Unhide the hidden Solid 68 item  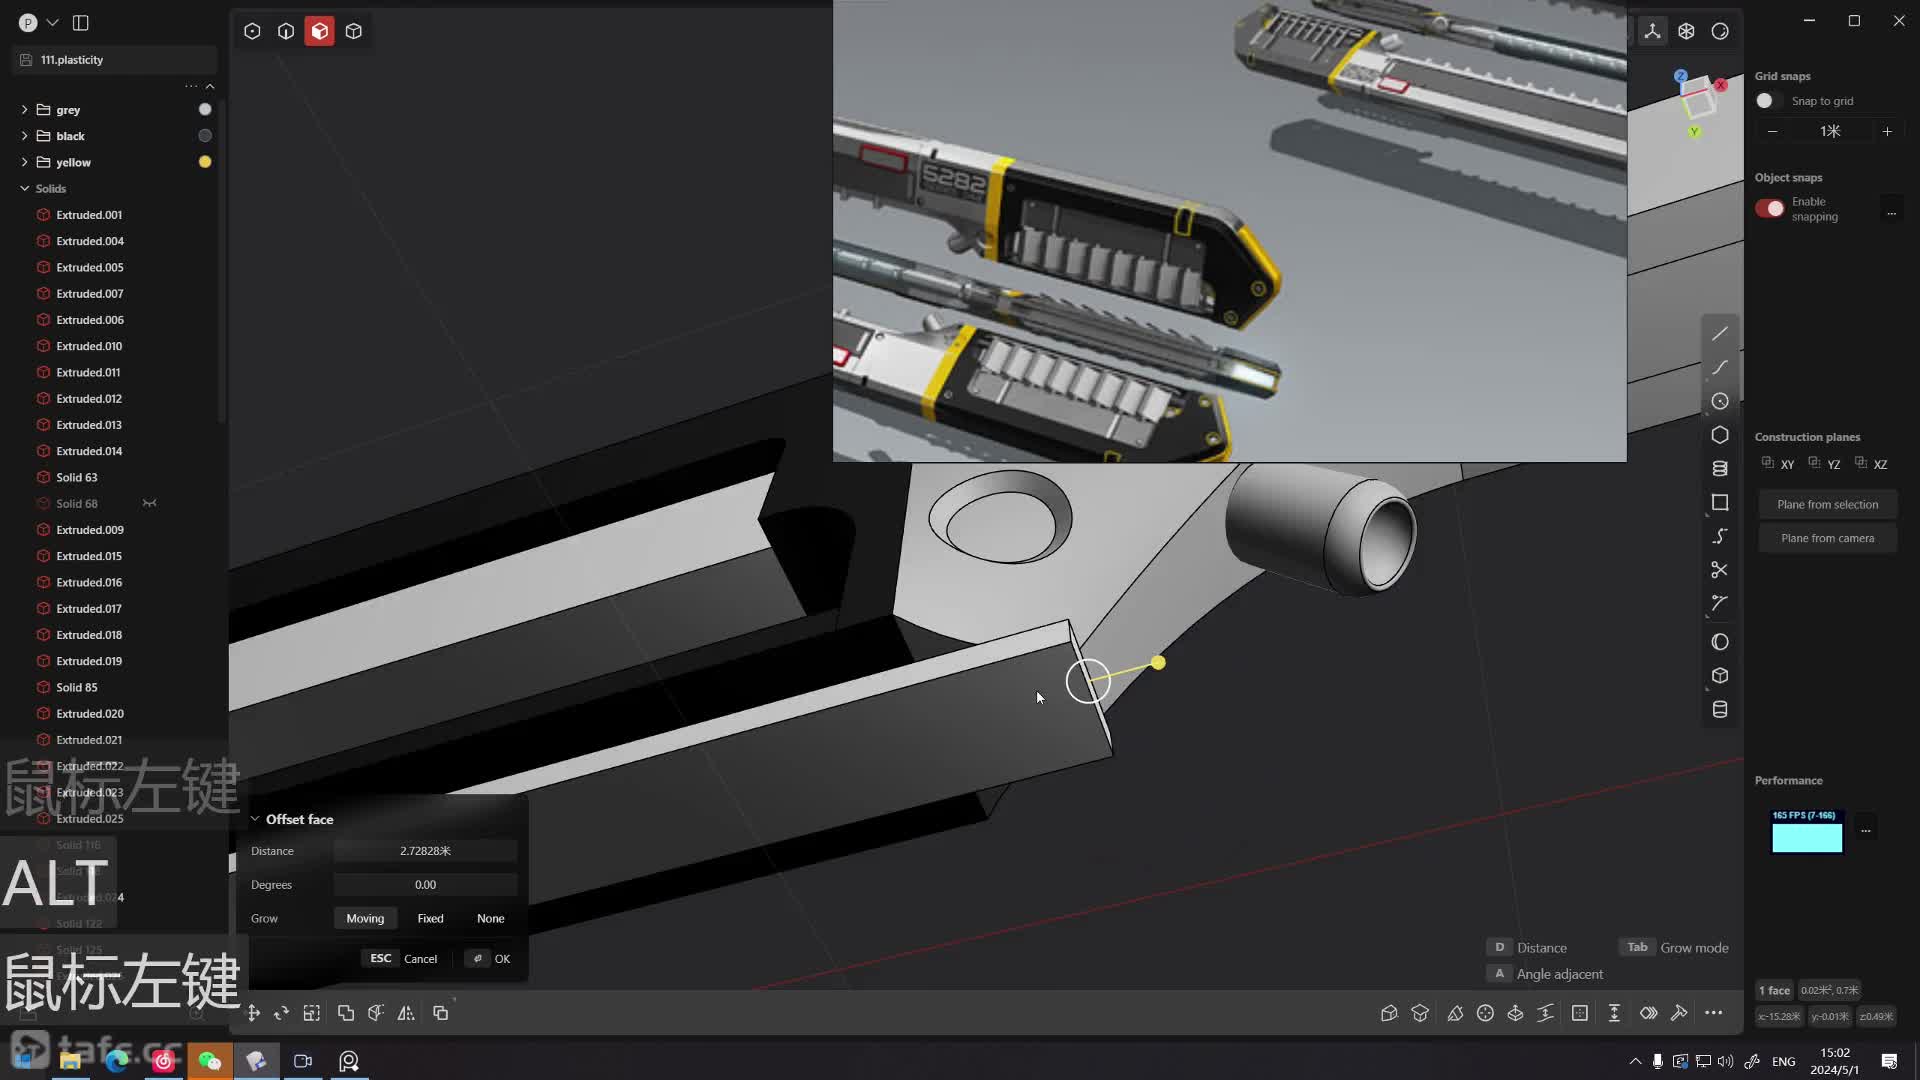tap(149, 503)
